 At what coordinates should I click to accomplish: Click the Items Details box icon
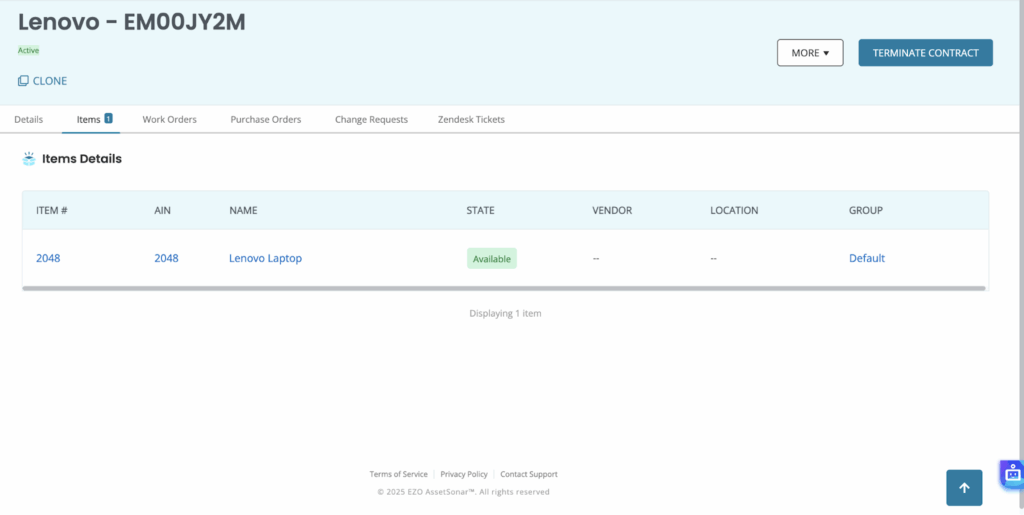coord(29,159)
